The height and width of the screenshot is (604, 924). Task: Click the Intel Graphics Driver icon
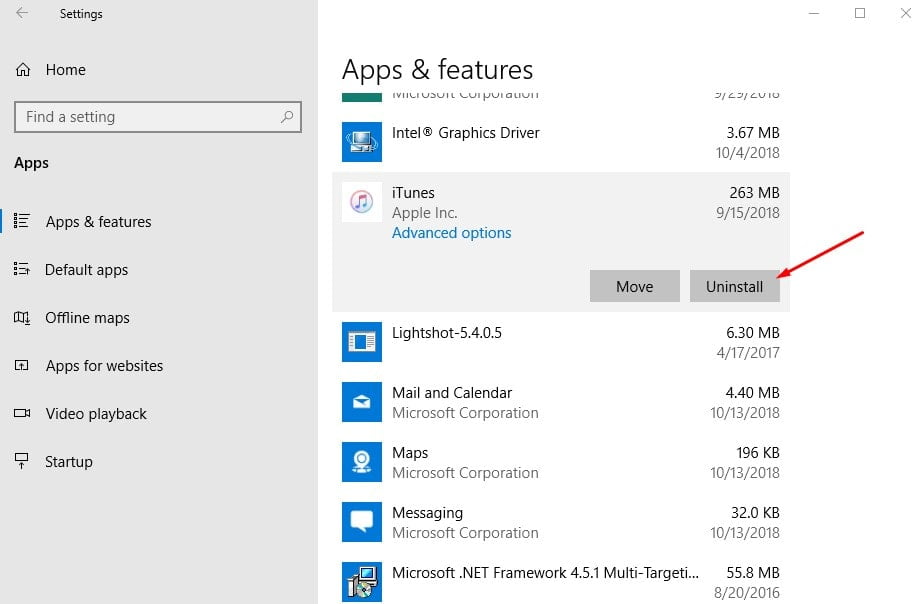tap(362, 141)
